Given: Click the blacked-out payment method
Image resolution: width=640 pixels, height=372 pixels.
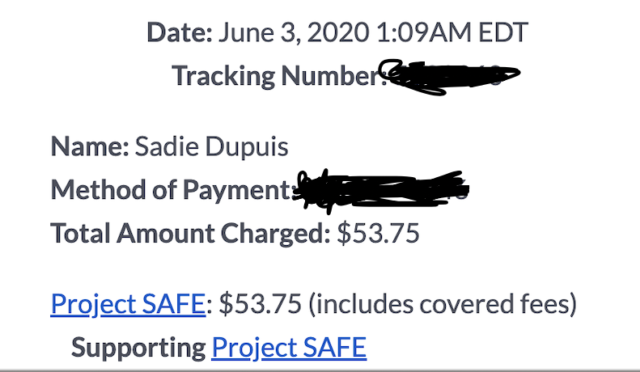Looking at the screenshot, I should click(x=382, y=190).
